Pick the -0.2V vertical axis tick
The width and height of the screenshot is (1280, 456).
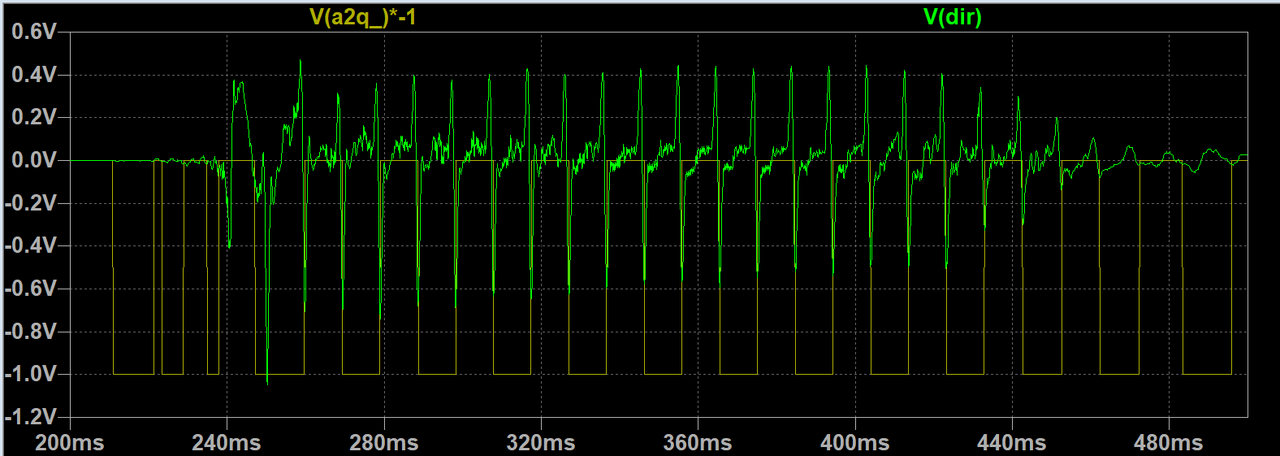33,203
